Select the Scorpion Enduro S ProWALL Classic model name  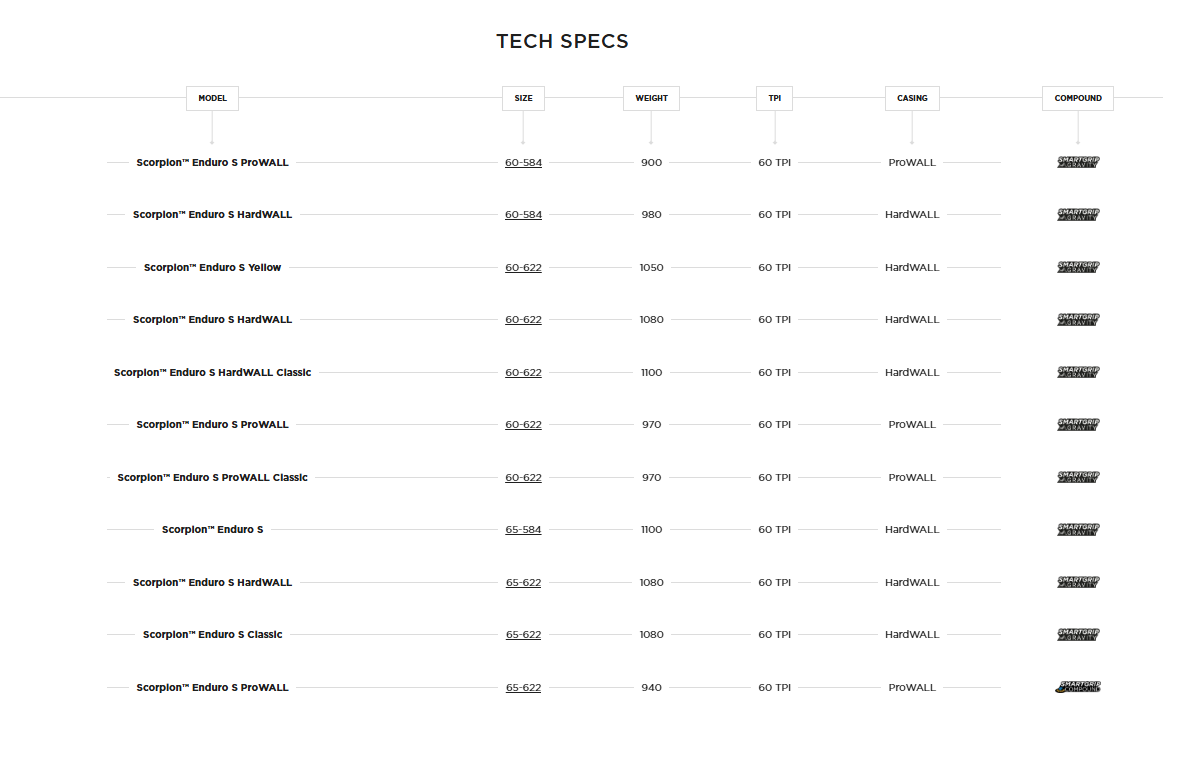pos(212,477)
